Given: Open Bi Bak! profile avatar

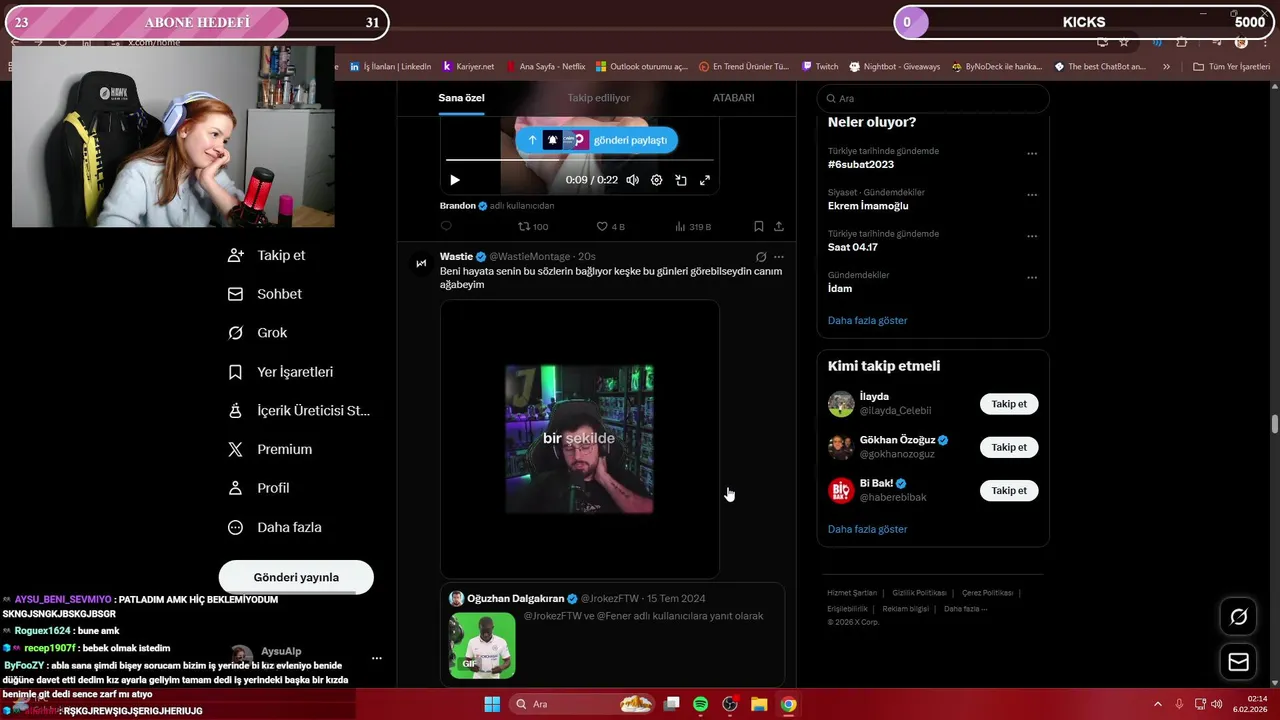Looking at the screenshot, I should point(841,490).
